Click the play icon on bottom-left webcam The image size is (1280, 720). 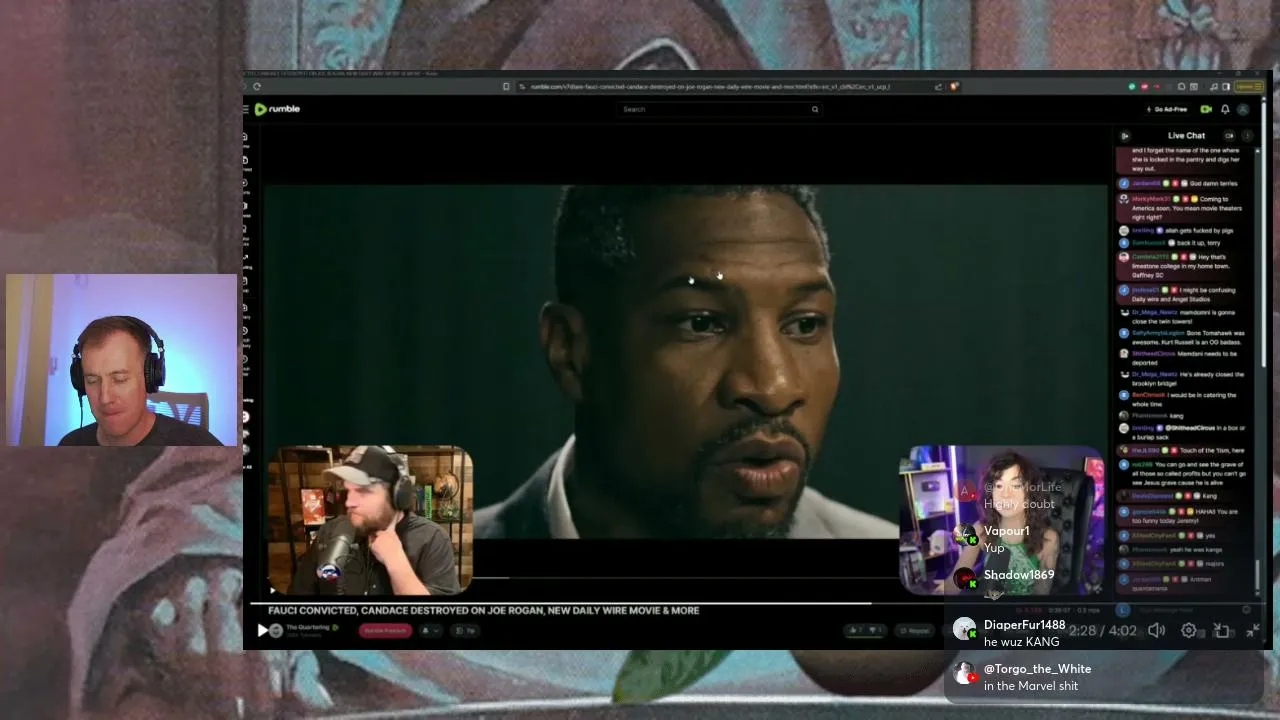pyautogui.click(x=273, y=590)
